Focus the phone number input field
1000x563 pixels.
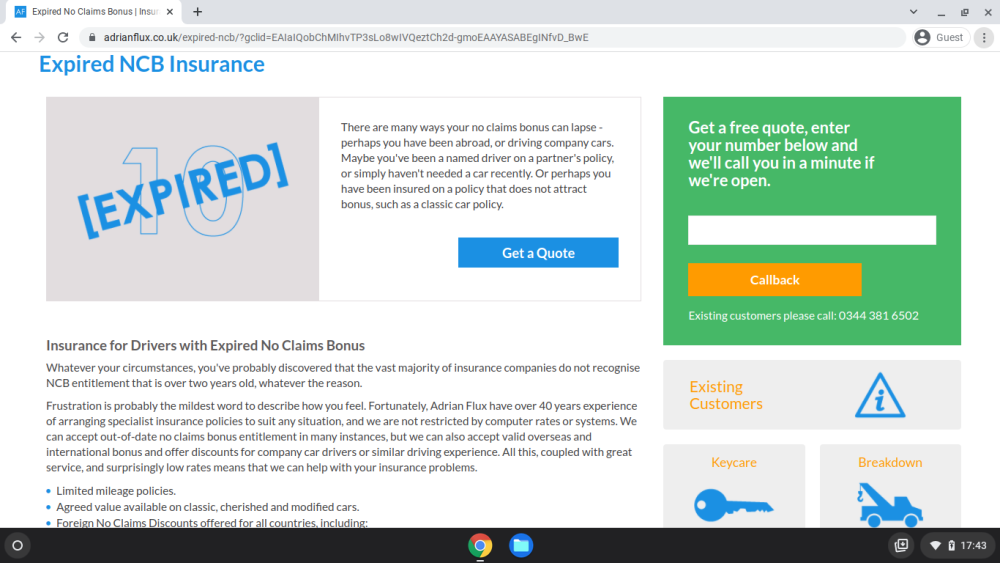pyautogui.click(x=811, y=230)
